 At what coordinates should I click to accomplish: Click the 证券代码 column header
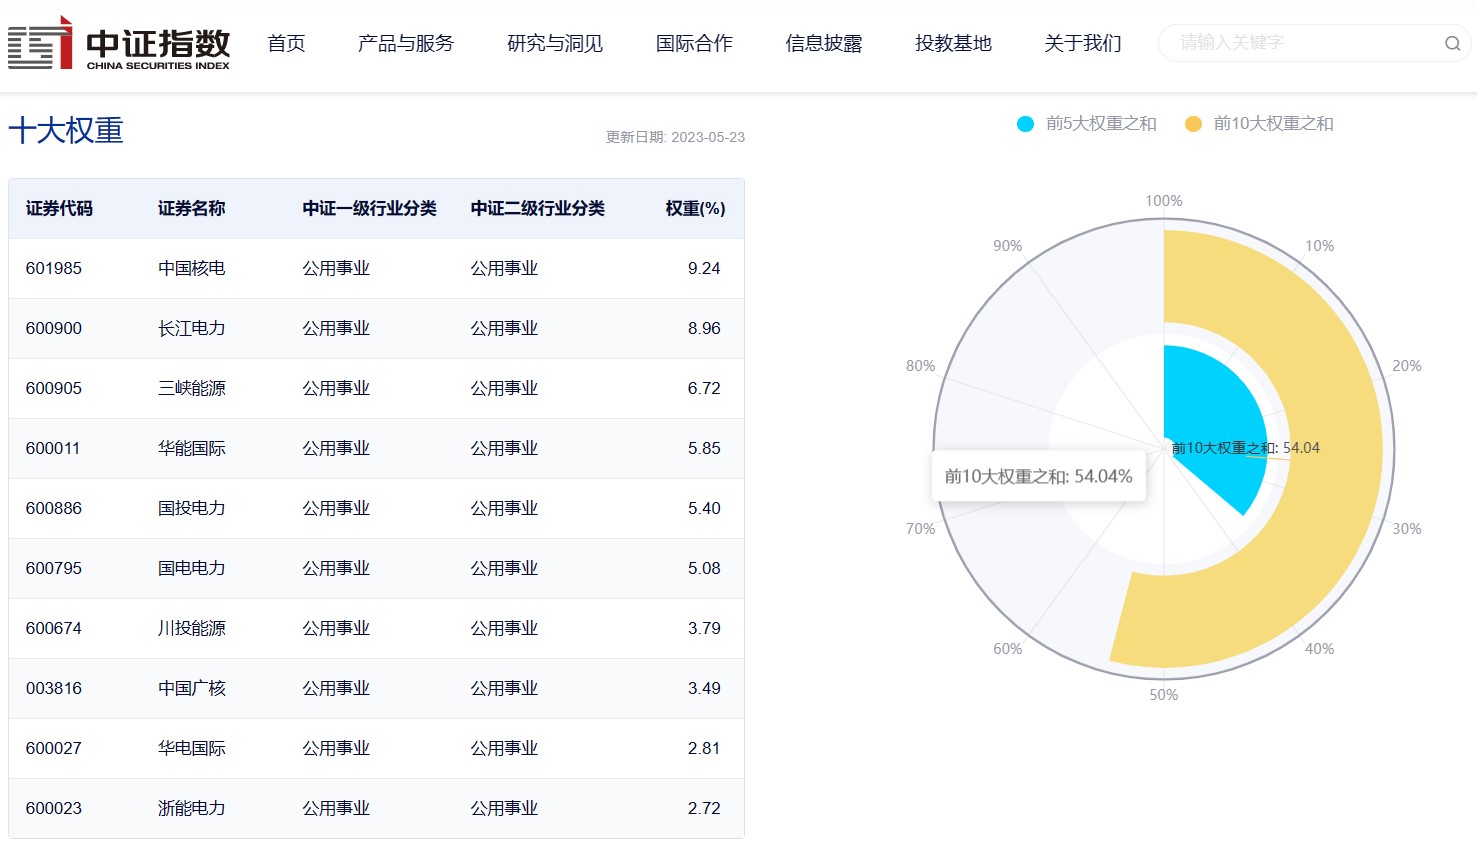[x=59, y=208]
